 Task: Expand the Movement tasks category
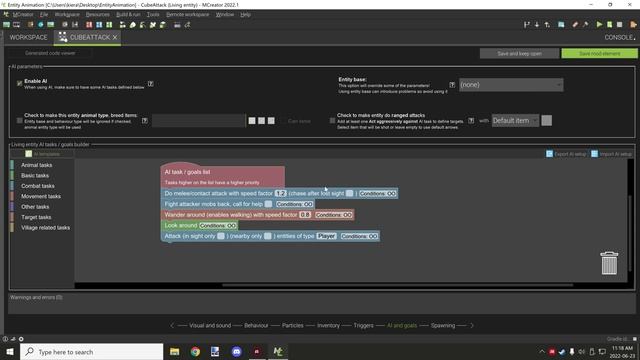[x=41, y=196]
